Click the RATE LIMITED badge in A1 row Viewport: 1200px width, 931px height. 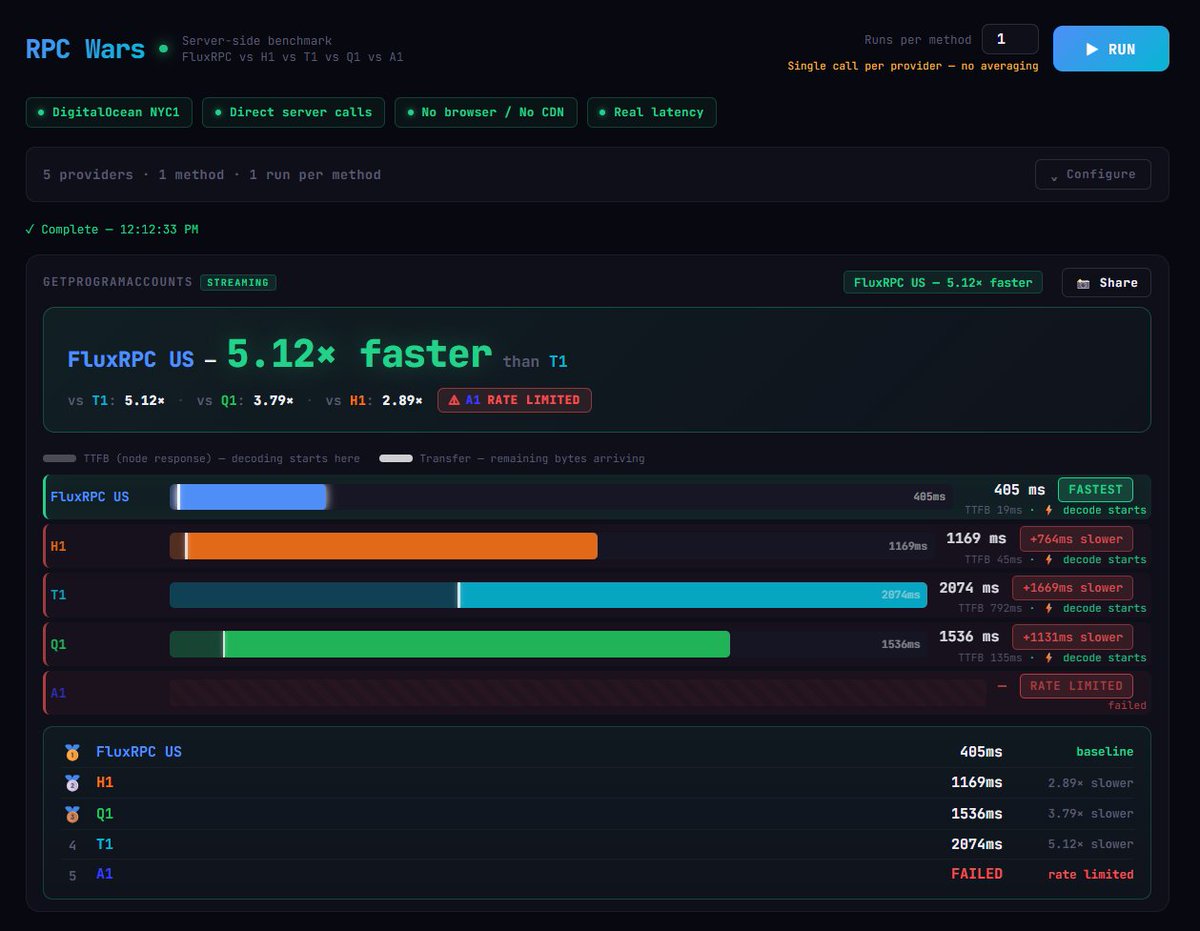1076,686
